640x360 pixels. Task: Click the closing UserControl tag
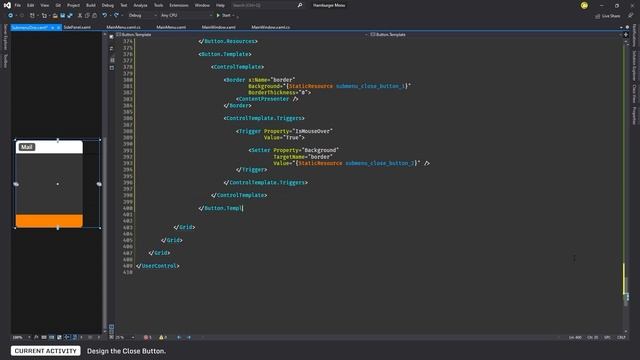tap(158, 266)
